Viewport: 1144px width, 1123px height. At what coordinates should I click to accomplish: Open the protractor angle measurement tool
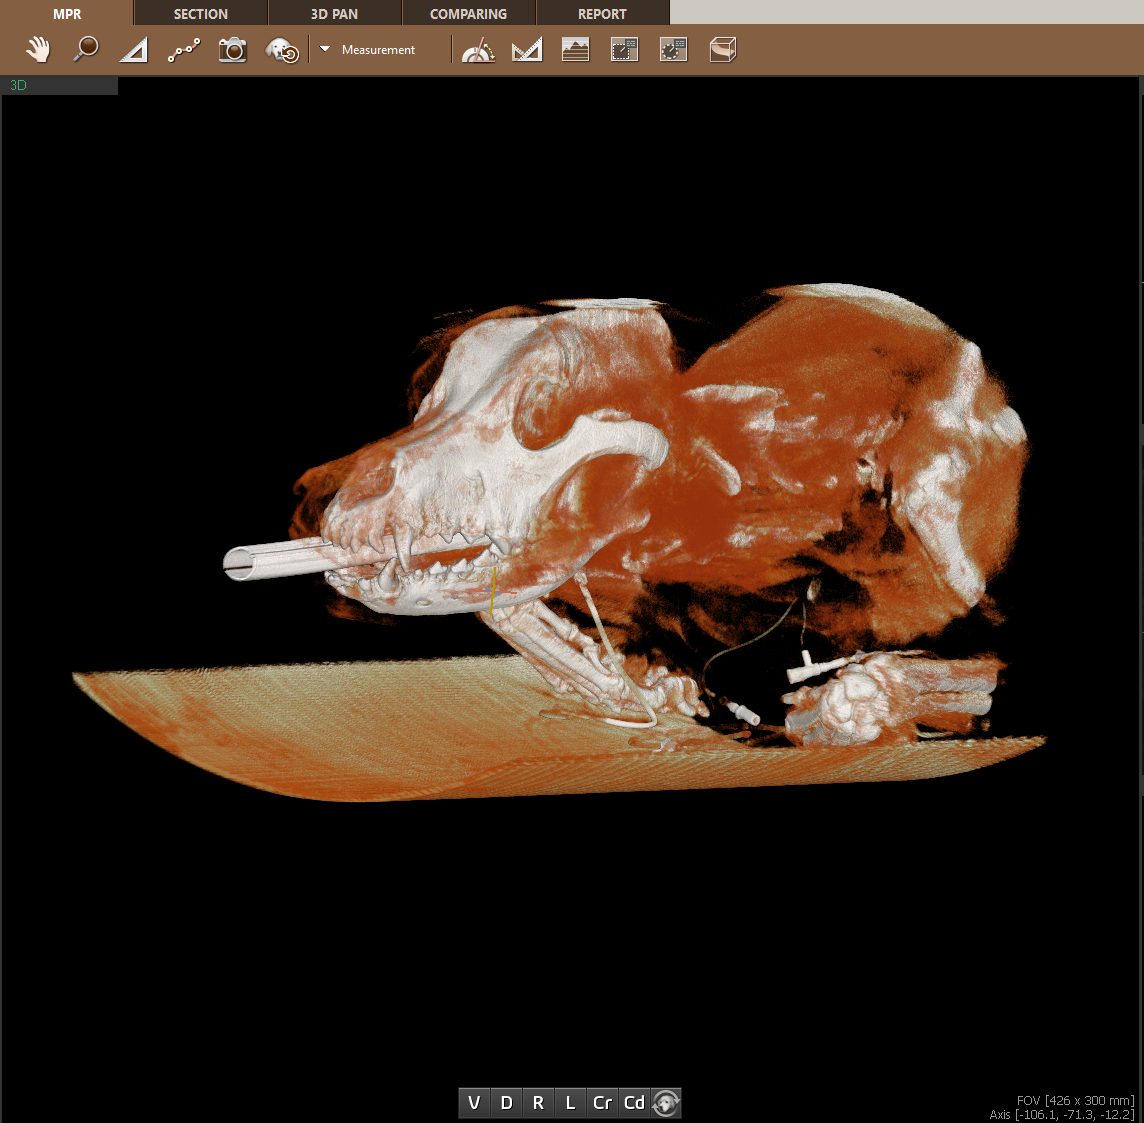(478, 49)
